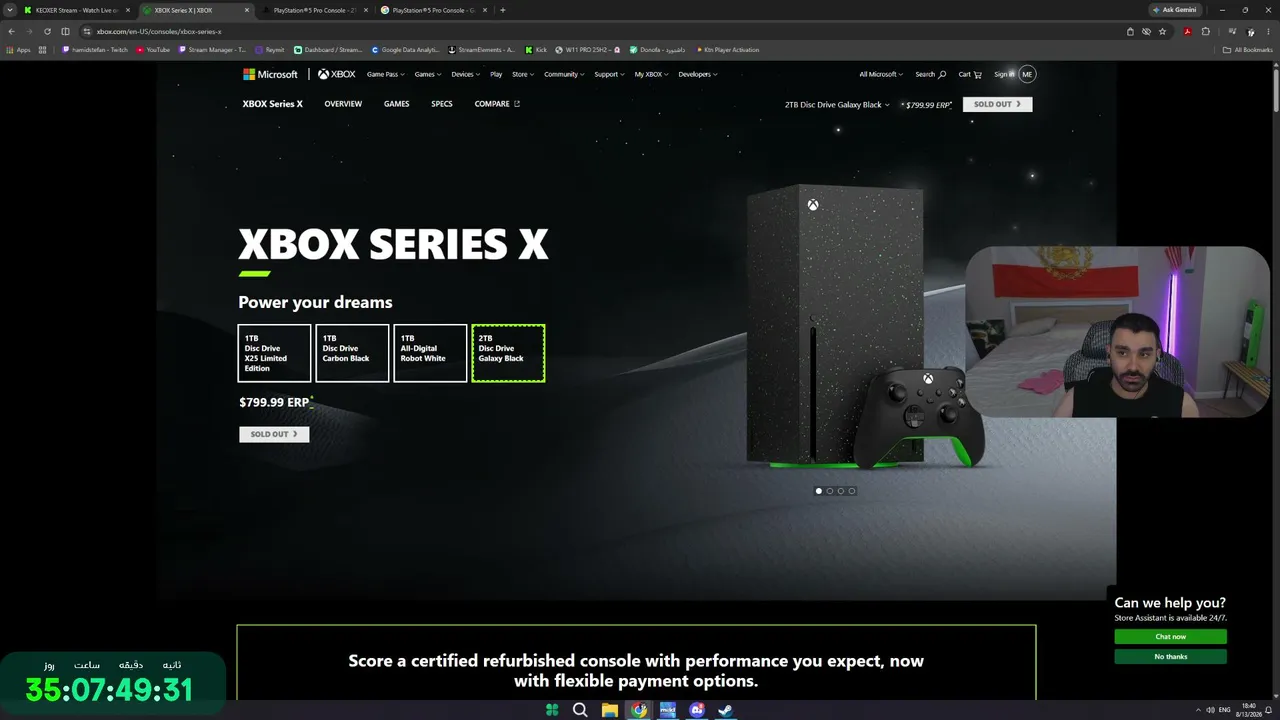Click the Chat now button
Image resolution: width=1280 pixels, height=720 pixels.
click(x=1170, y=637)
